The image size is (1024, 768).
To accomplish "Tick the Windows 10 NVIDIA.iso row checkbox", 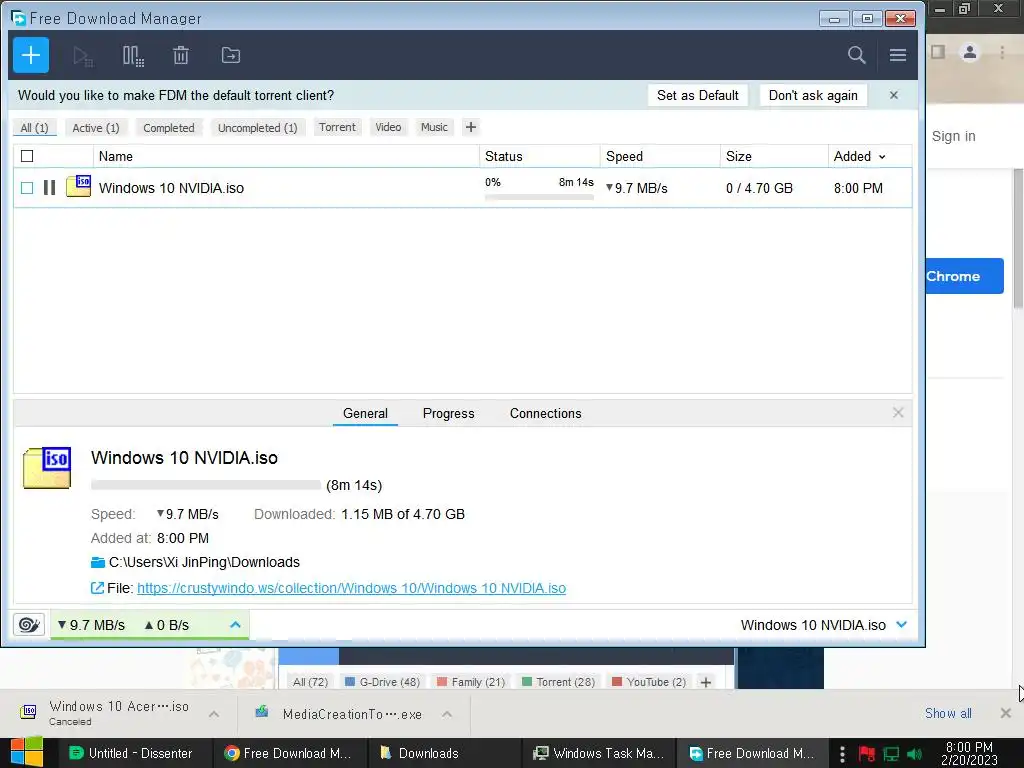I will 27,188.
